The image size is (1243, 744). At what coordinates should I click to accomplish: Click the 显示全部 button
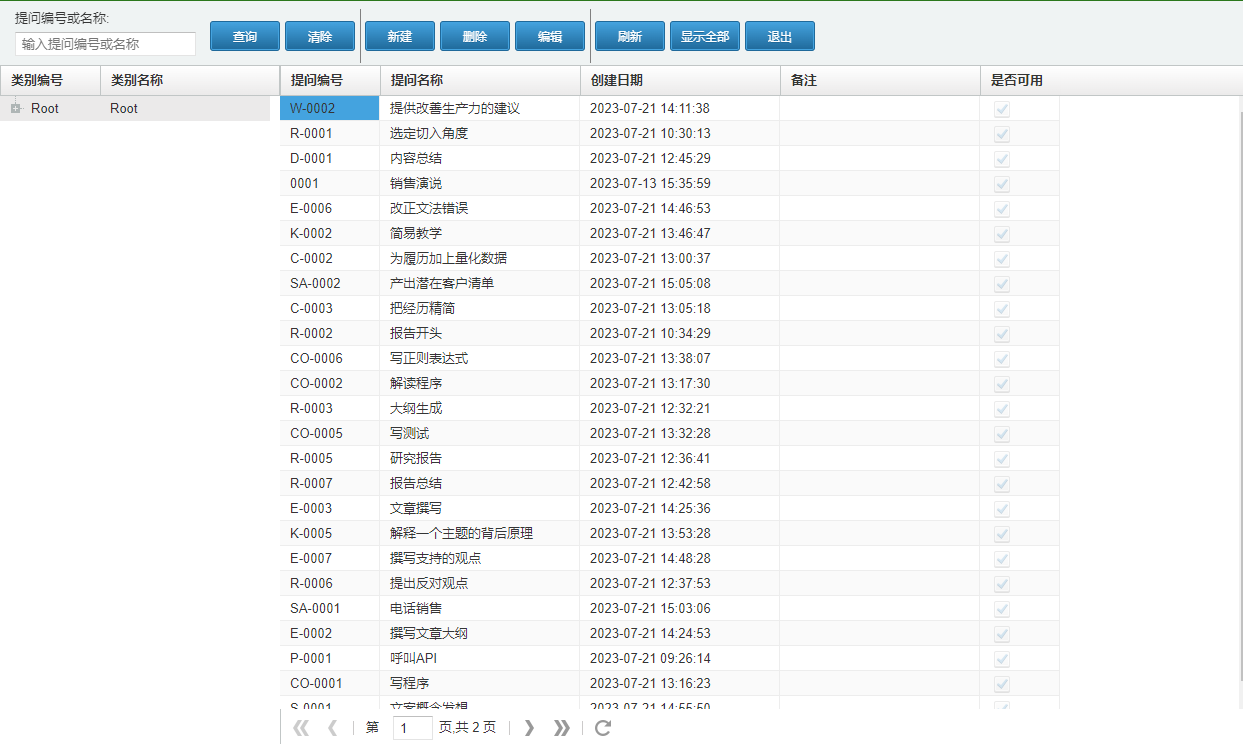coord(705,36)
